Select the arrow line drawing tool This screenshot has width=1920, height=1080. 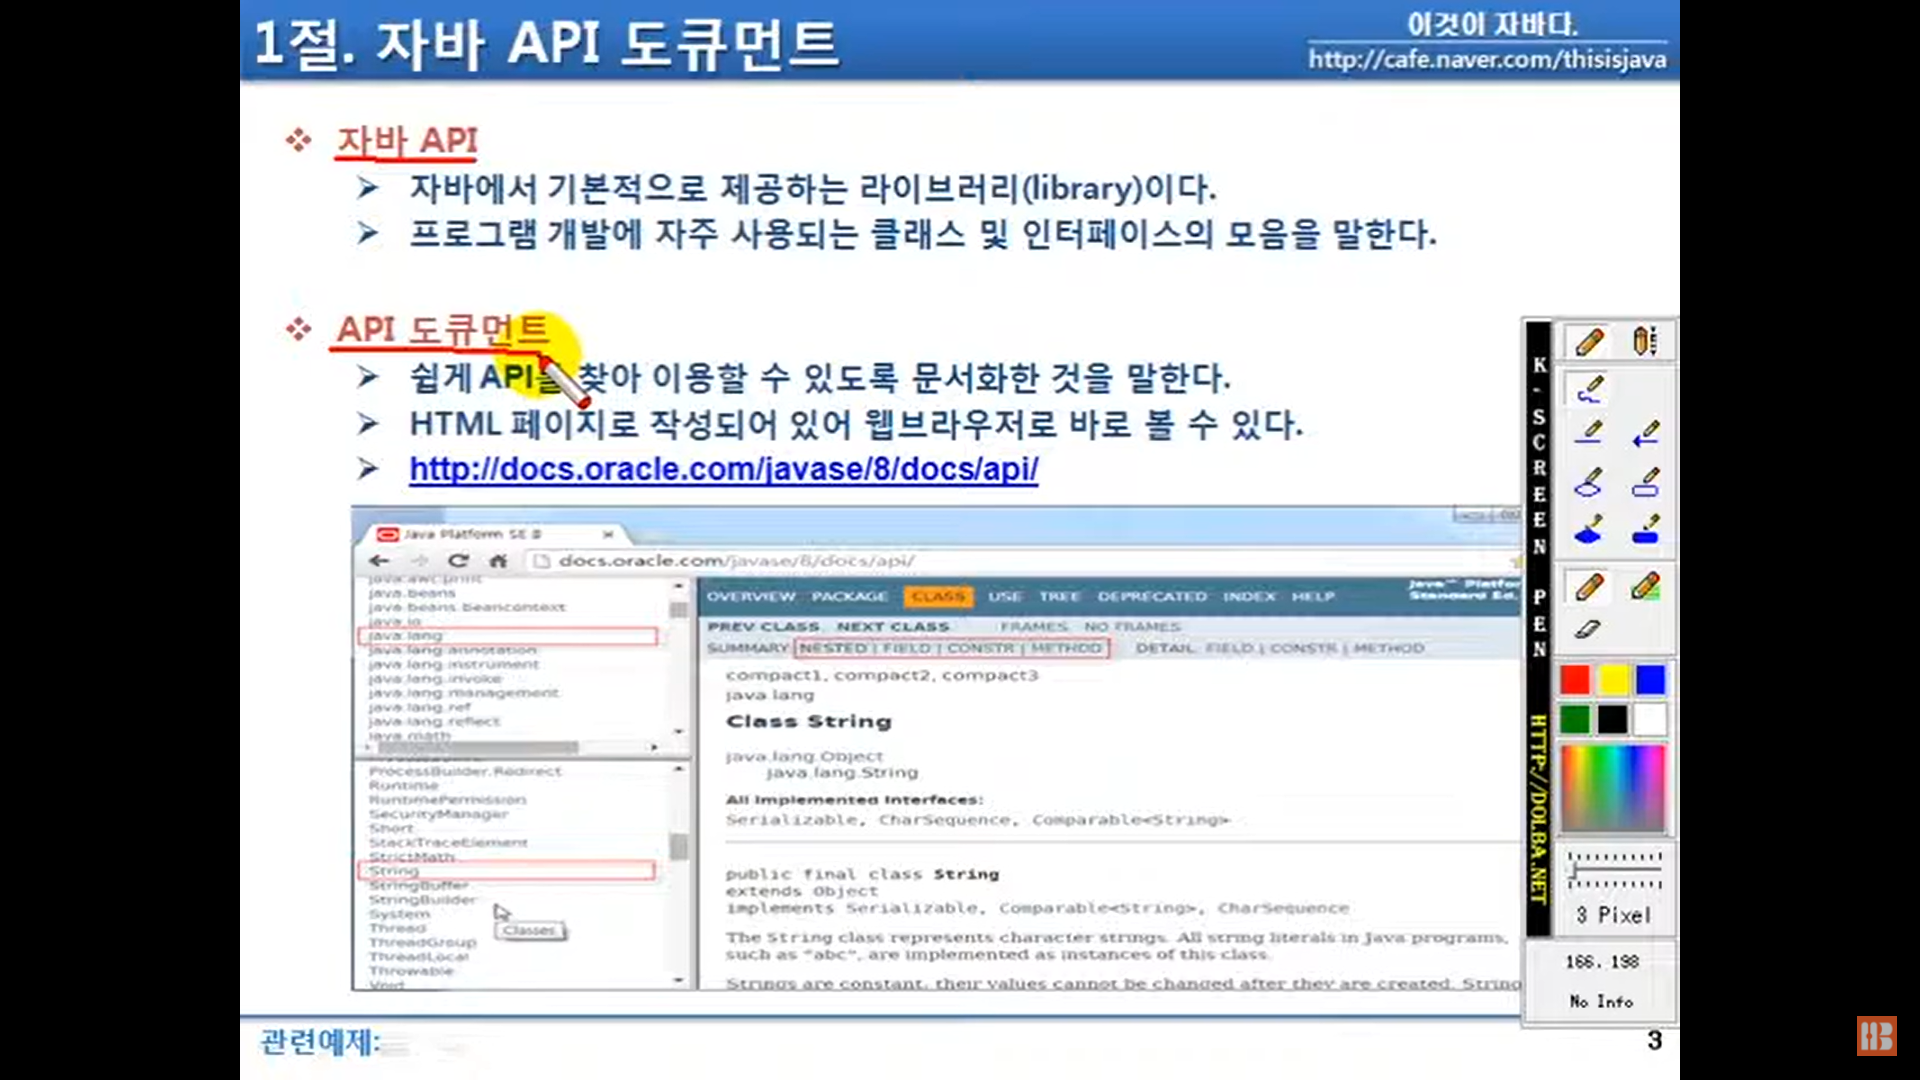coord(1645,433)
